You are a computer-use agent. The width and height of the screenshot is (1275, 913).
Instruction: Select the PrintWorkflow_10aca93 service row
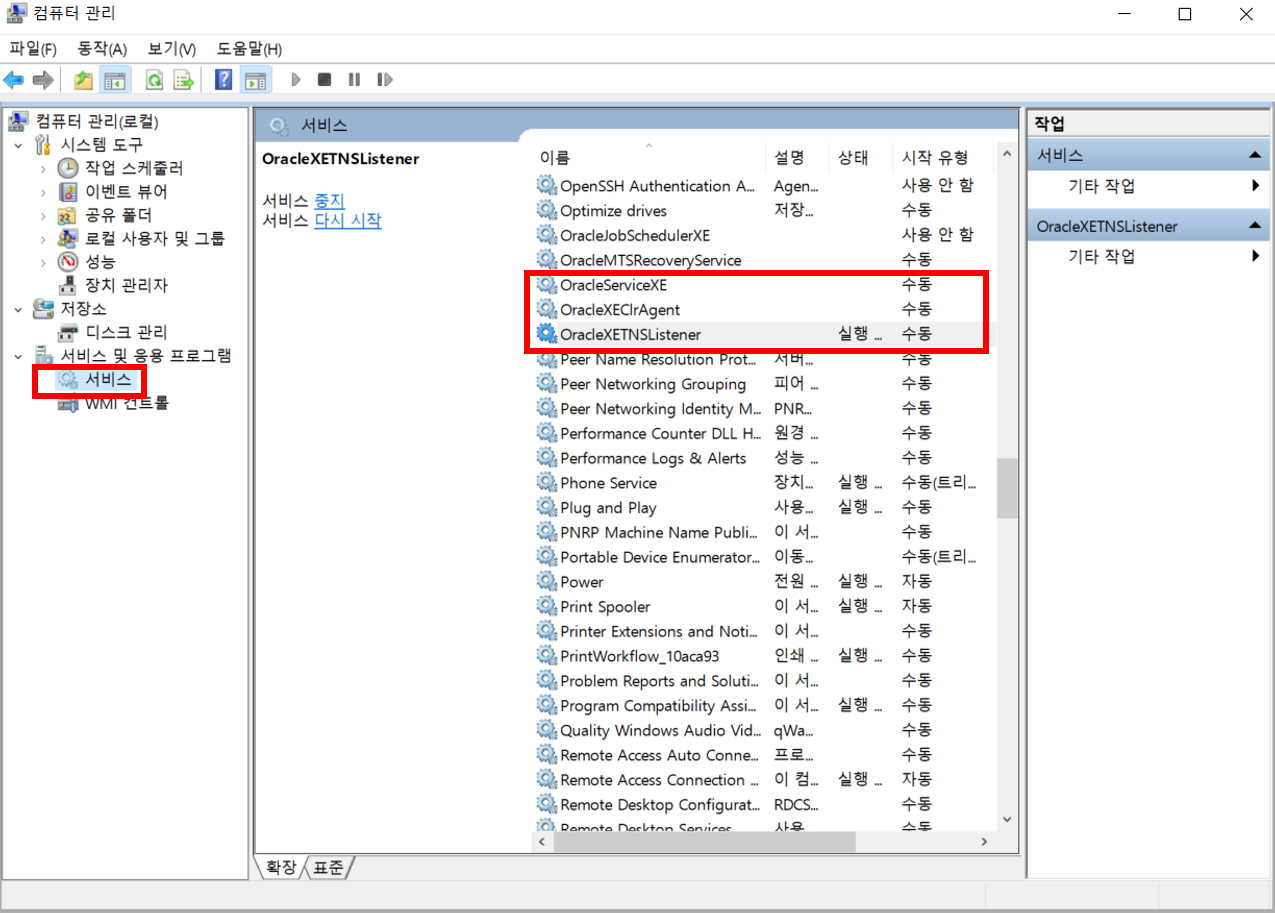point(764,656)
